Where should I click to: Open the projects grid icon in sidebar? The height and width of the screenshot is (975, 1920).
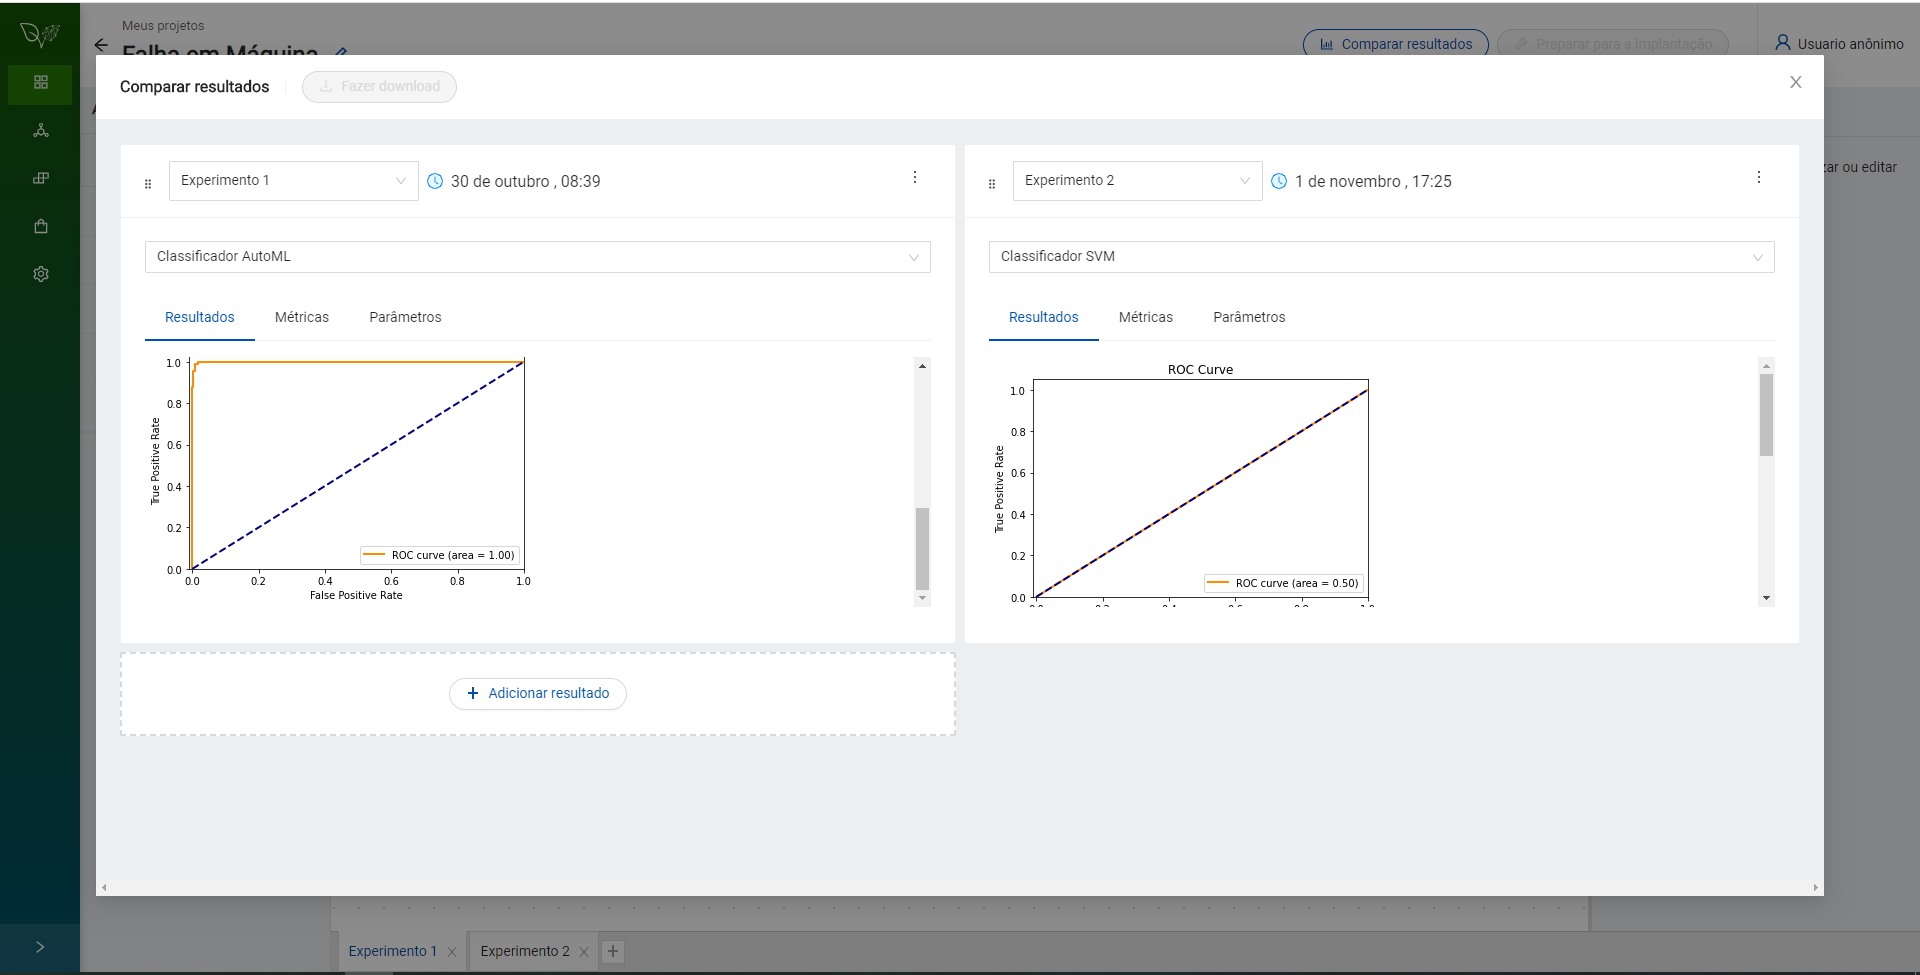coord(40,82)
